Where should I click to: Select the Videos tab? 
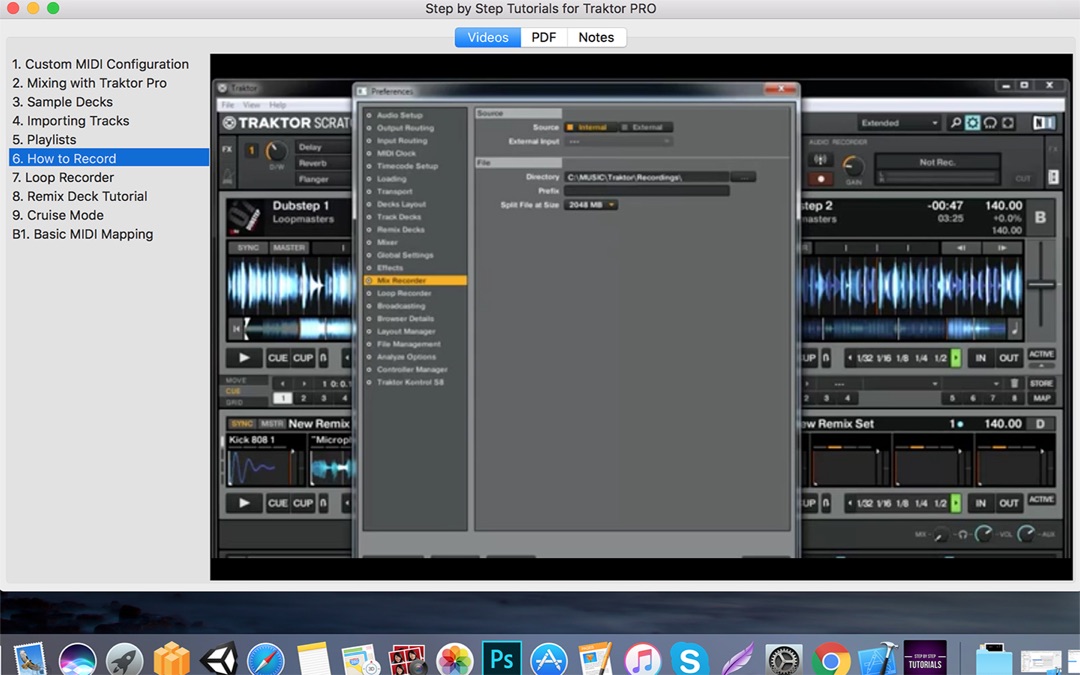(488, 37)
